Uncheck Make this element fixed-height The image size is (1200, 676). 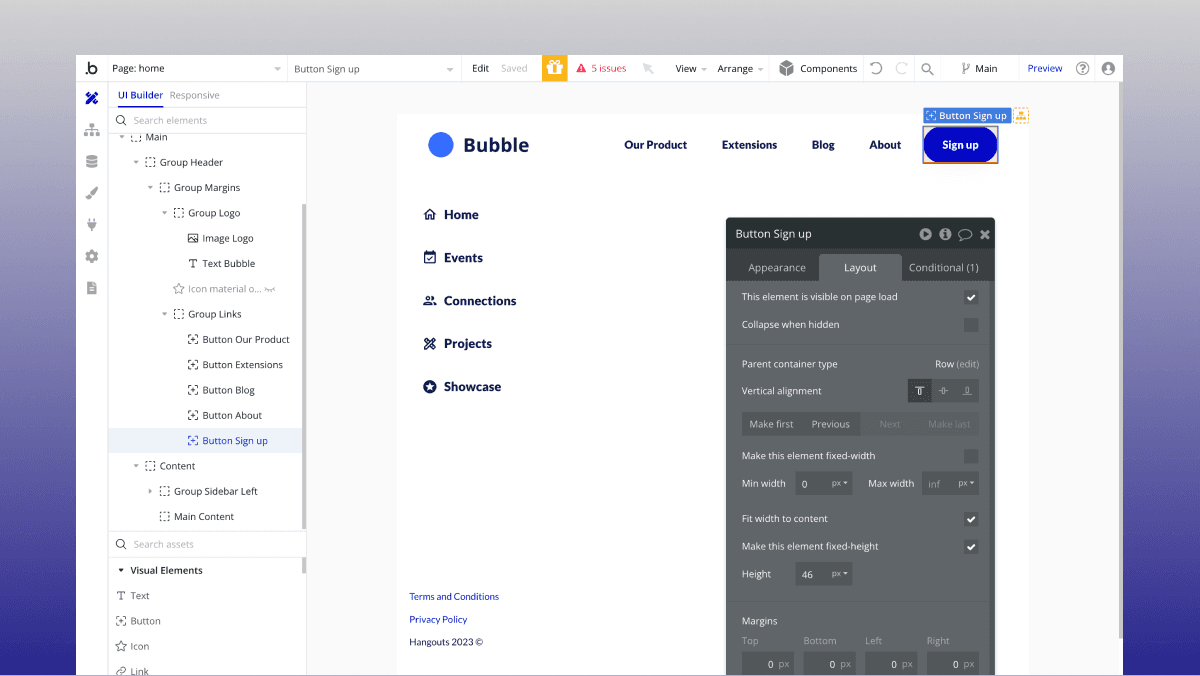(971, 547)
